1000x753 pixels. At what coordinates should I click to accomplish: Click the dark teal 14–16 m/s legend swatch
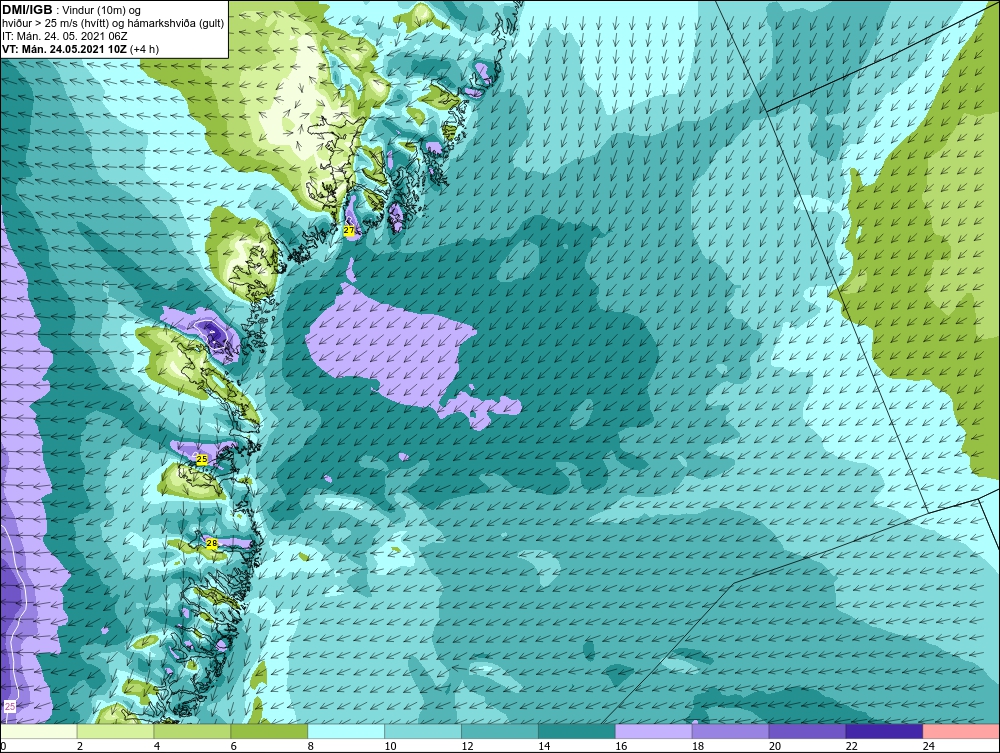[577, 731]
